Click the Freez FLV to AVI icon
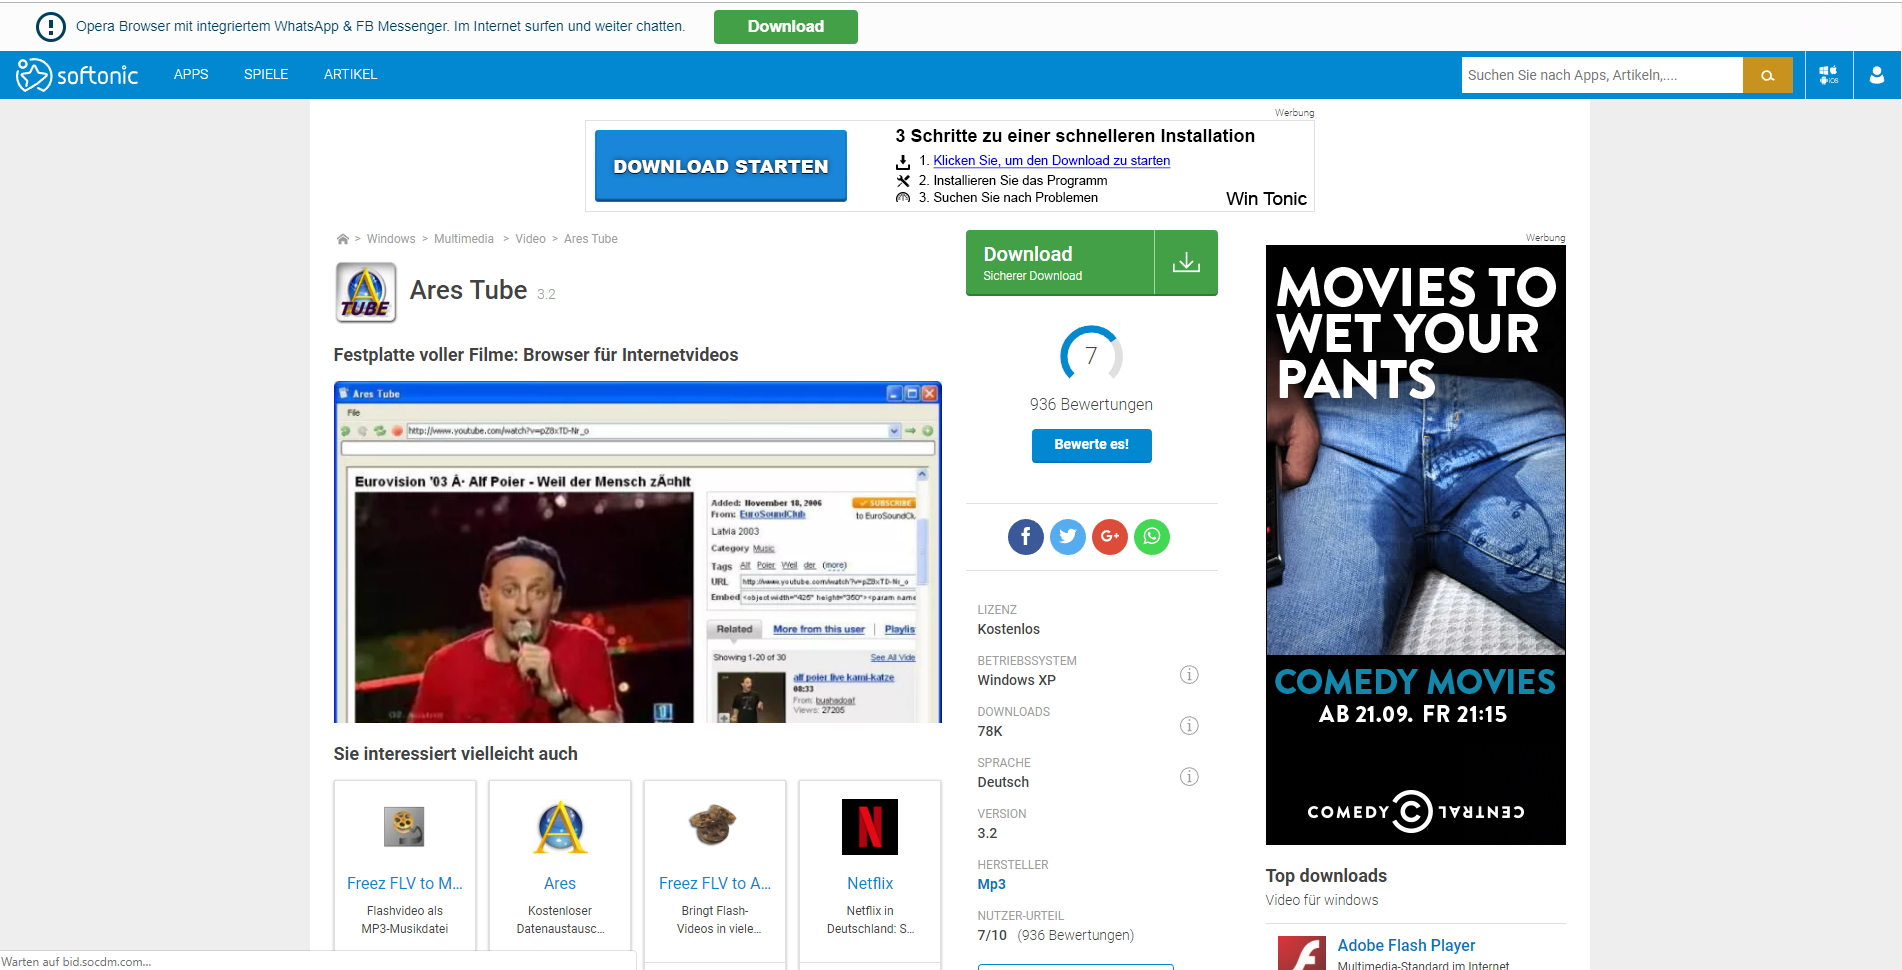The image size is (1902, 970). pyautogui.click(x=714, y=826)
